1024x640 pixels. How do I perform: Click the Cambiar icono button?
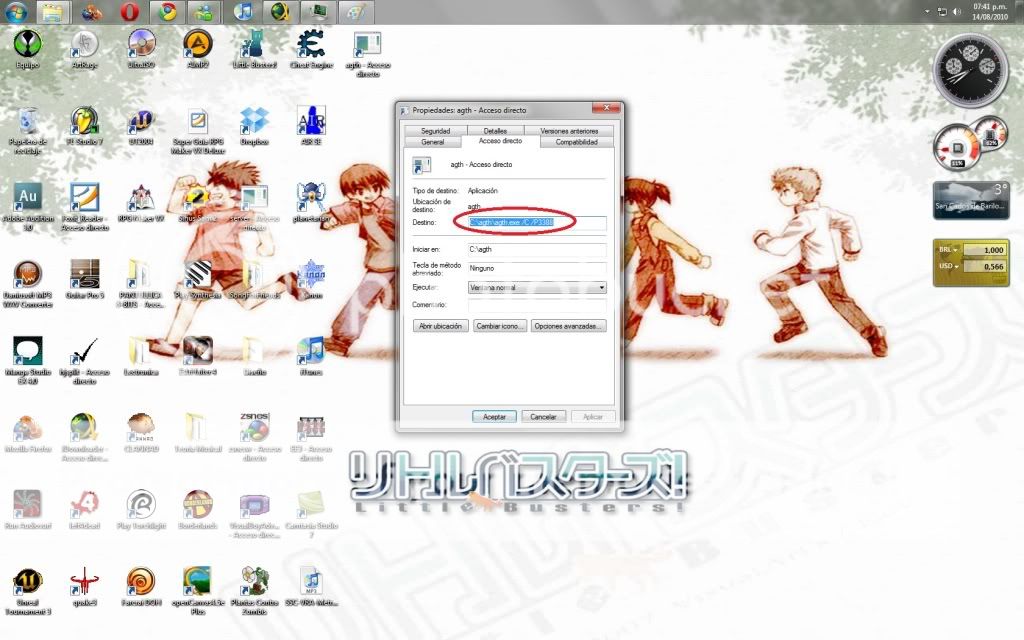500,326
